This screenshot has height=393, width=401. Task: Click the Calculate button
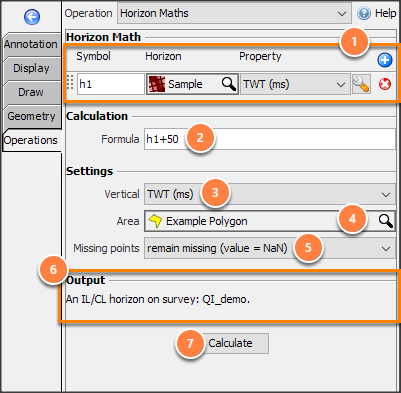(x=230, y=343)
